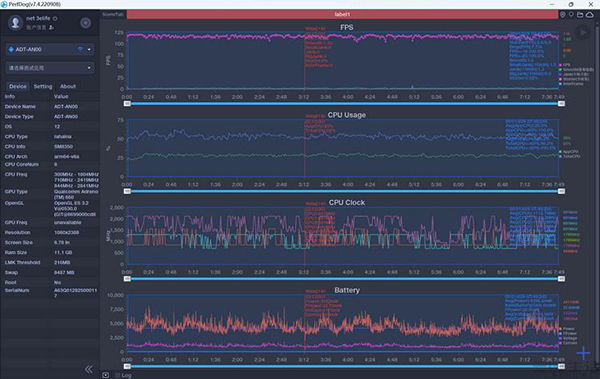
Task: Click the screenshot icon beside Log
Action: pyautogui.click(x=106, y=375)
